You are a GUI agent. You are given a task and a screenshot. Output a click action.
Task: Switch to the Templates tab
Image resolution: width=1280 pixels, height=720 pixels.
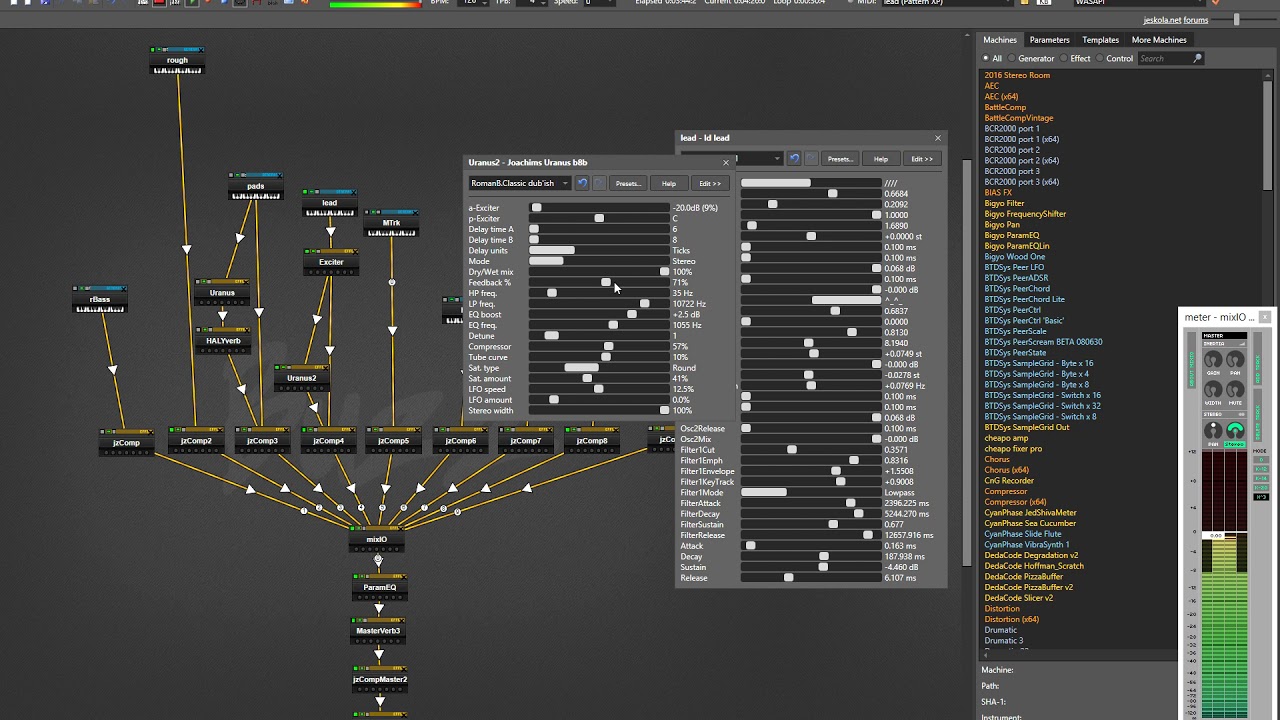click(x=1100, y=40)
